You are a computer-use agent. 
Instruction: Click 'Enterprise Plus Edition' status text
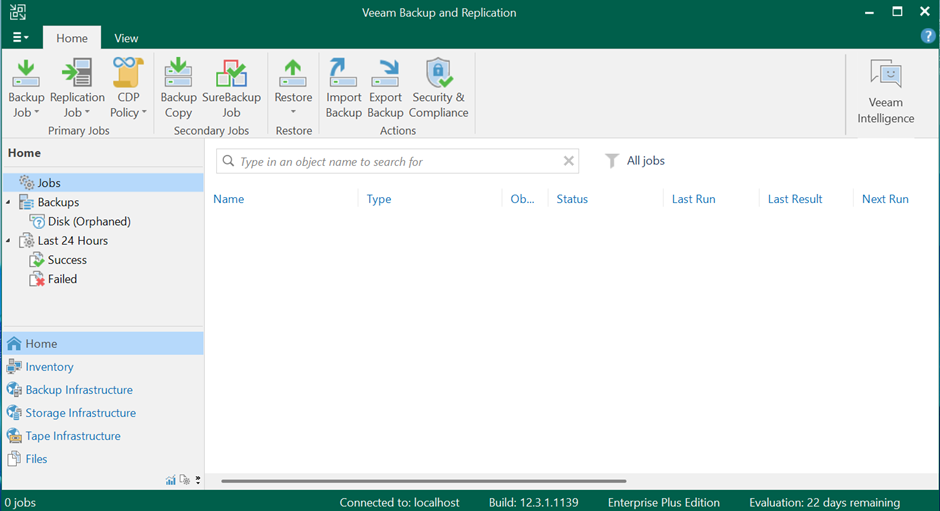664,503
